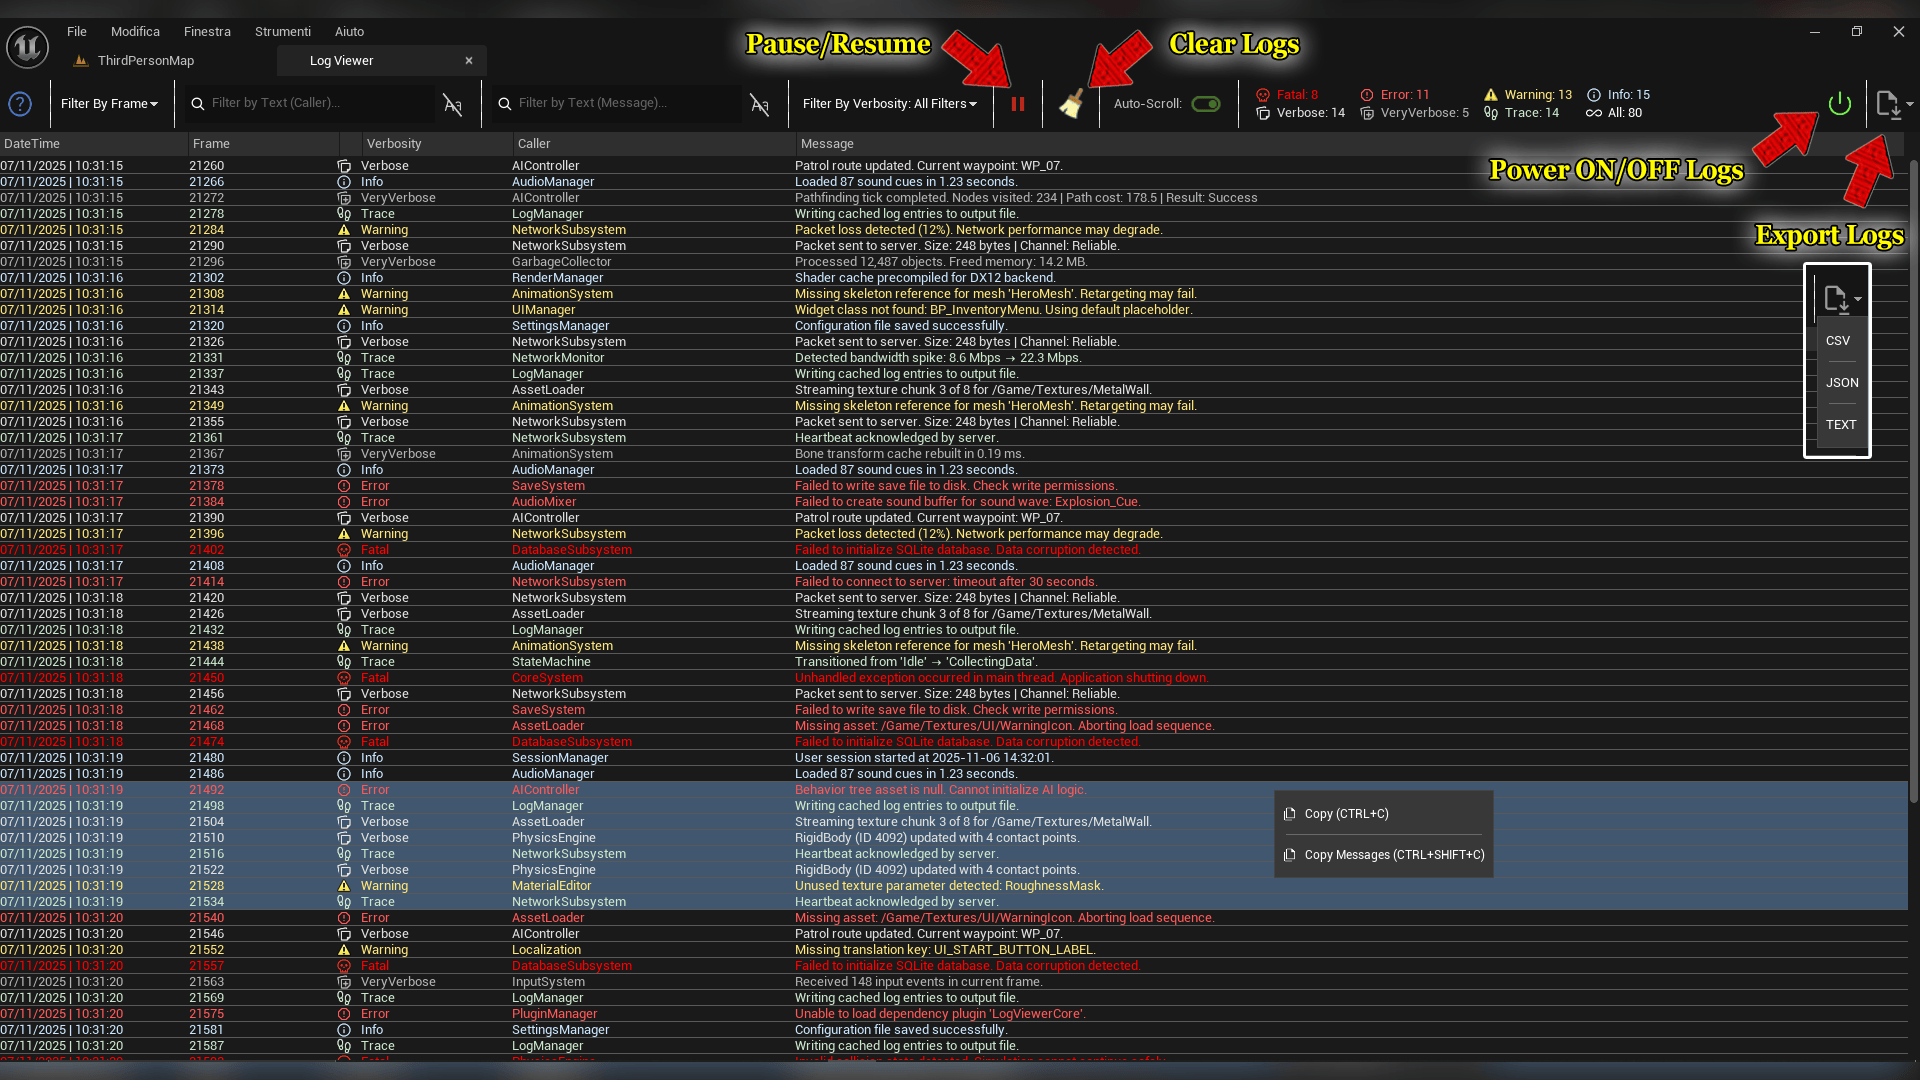Toggle the Auto-Scroll switch
This screenshot has width=1920, height=1080.
pyautogui.click(x=1206, y=104)
